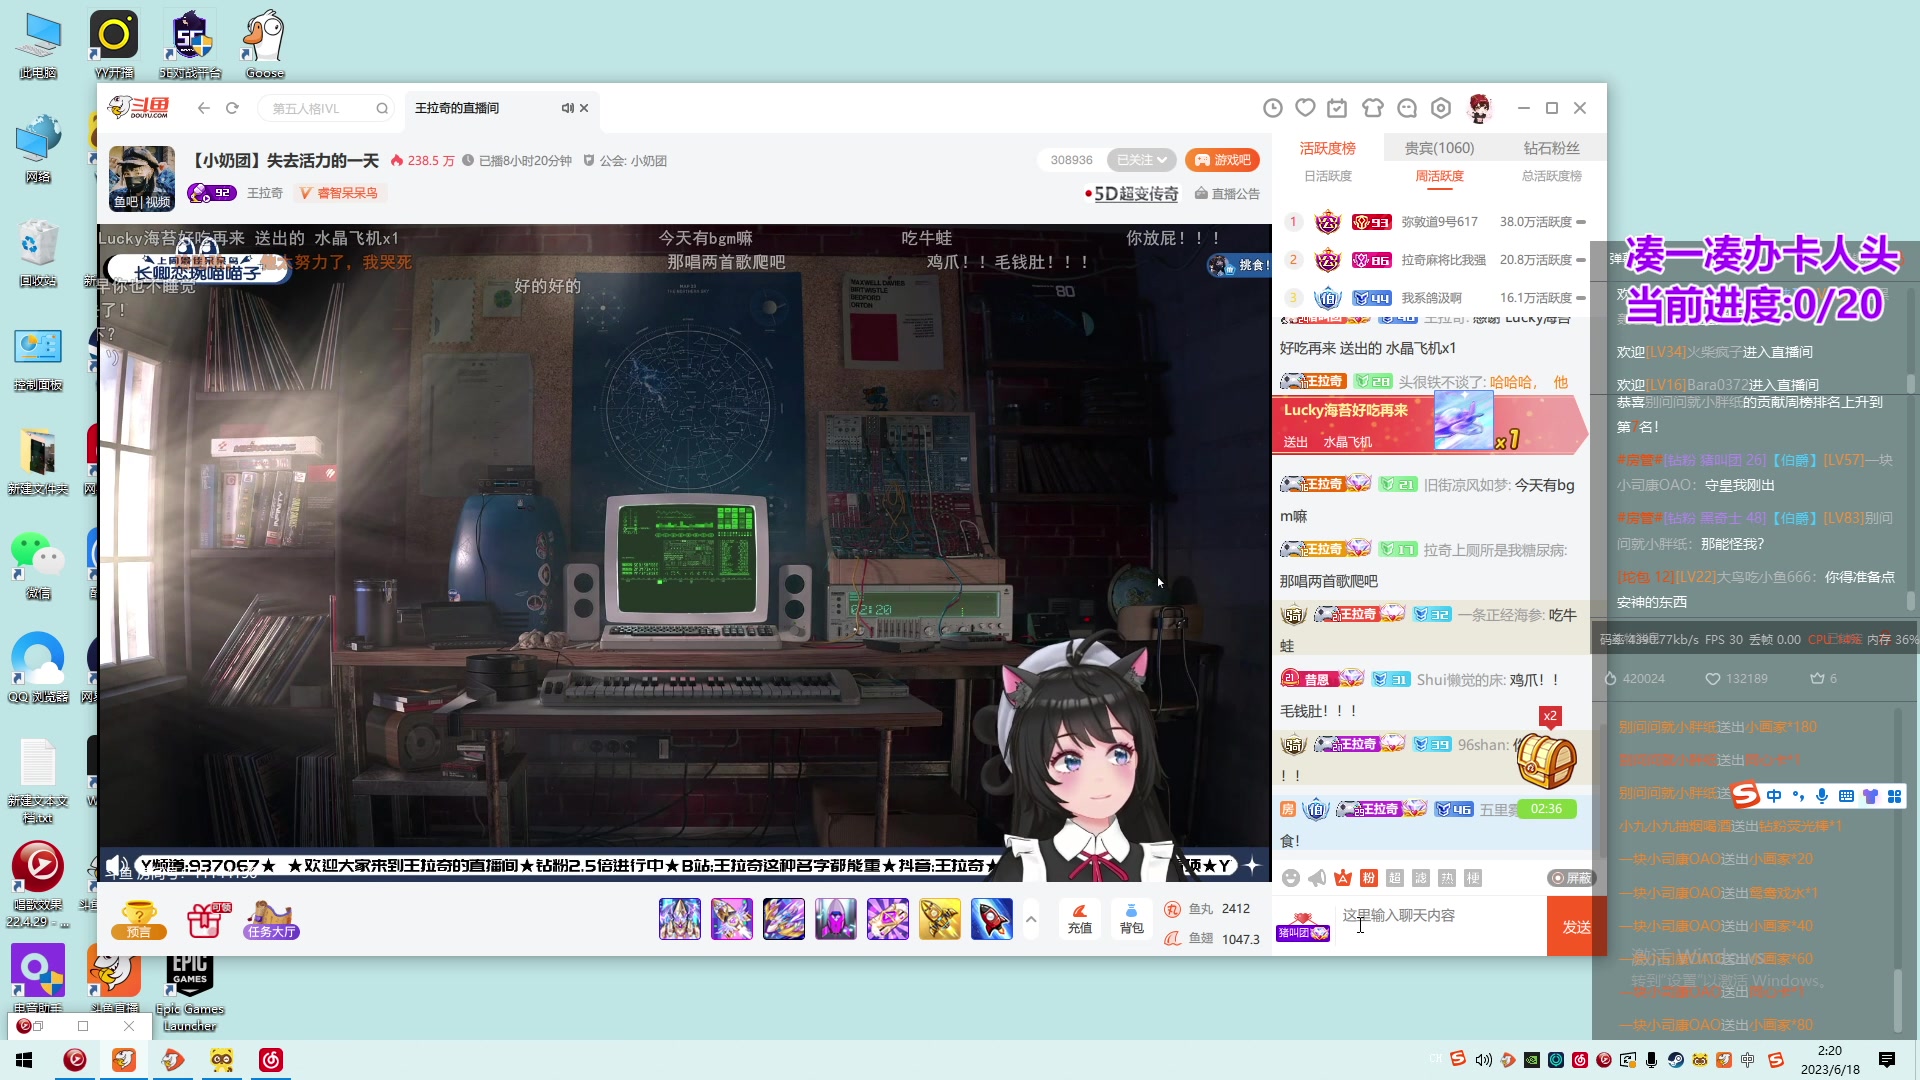Switch to 活跃度榜 tab
Image resolution: width=1920 pixels, height=1080 pixels.
pyautogui.click(x=1328, y=148)
